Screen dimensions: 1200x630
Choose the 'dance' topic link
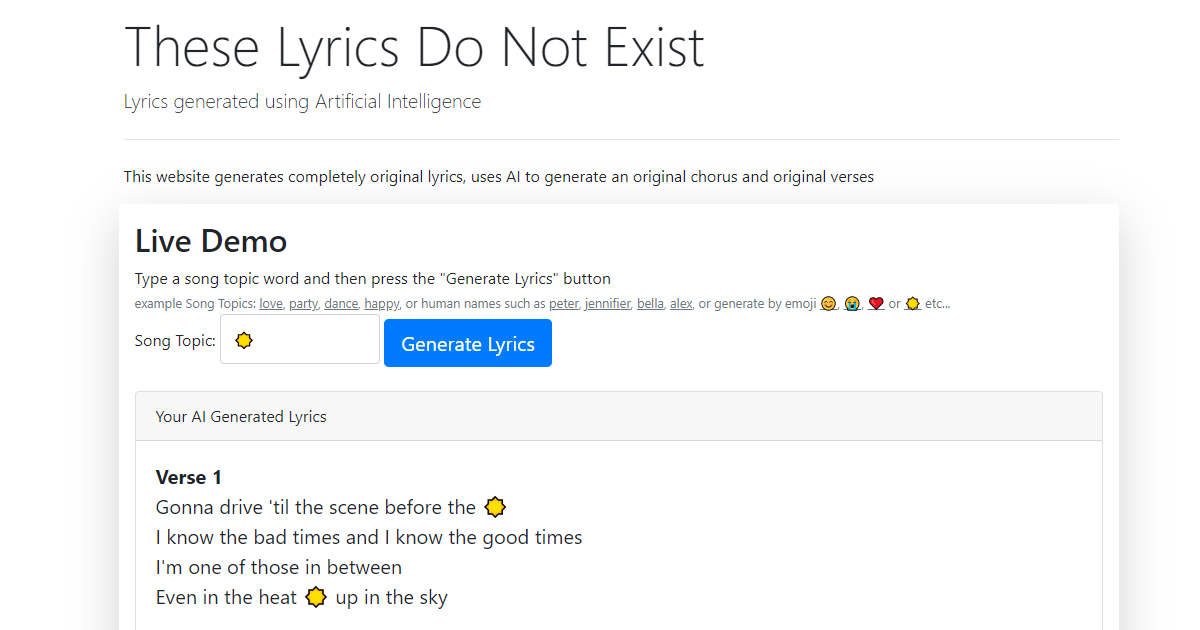340,303
